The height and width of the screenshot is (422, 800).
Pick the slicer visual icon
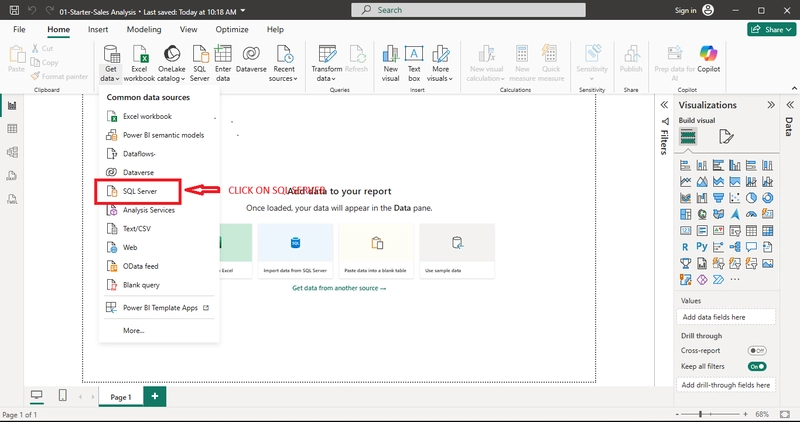tap(735, 231)
